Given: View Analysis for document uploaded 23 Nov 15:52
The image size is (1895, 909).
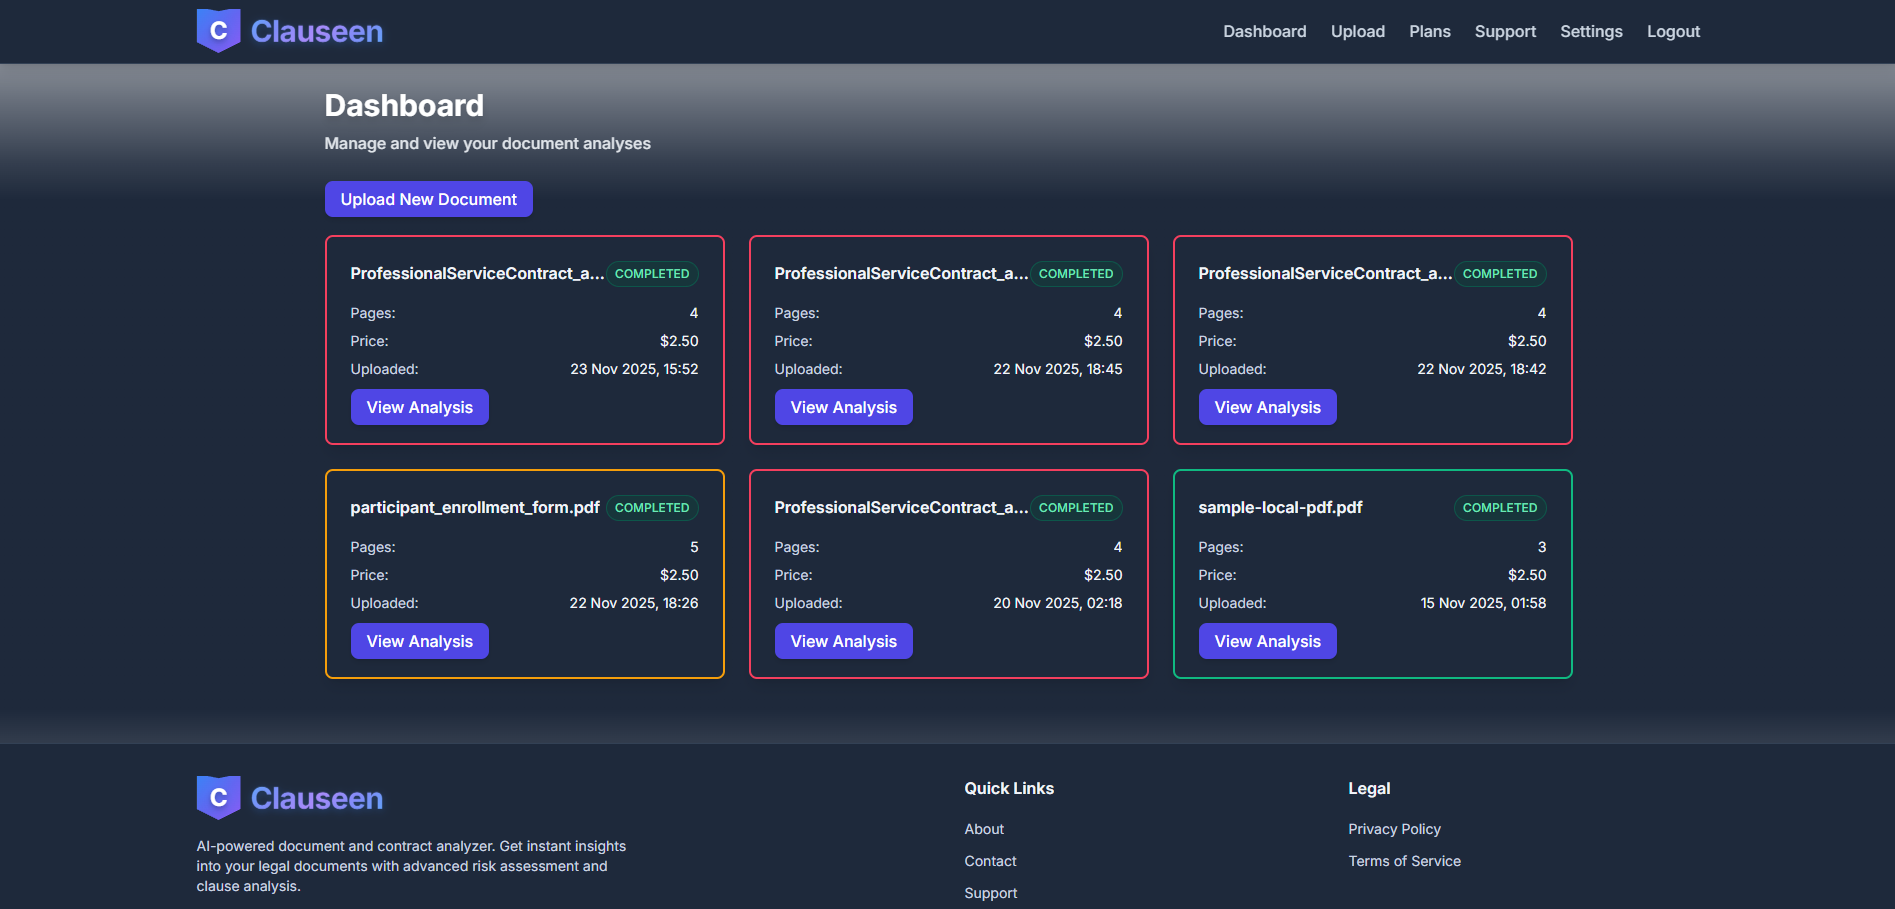Looking at the screenshot, I should pyautogui.click(x=420, y=407).
